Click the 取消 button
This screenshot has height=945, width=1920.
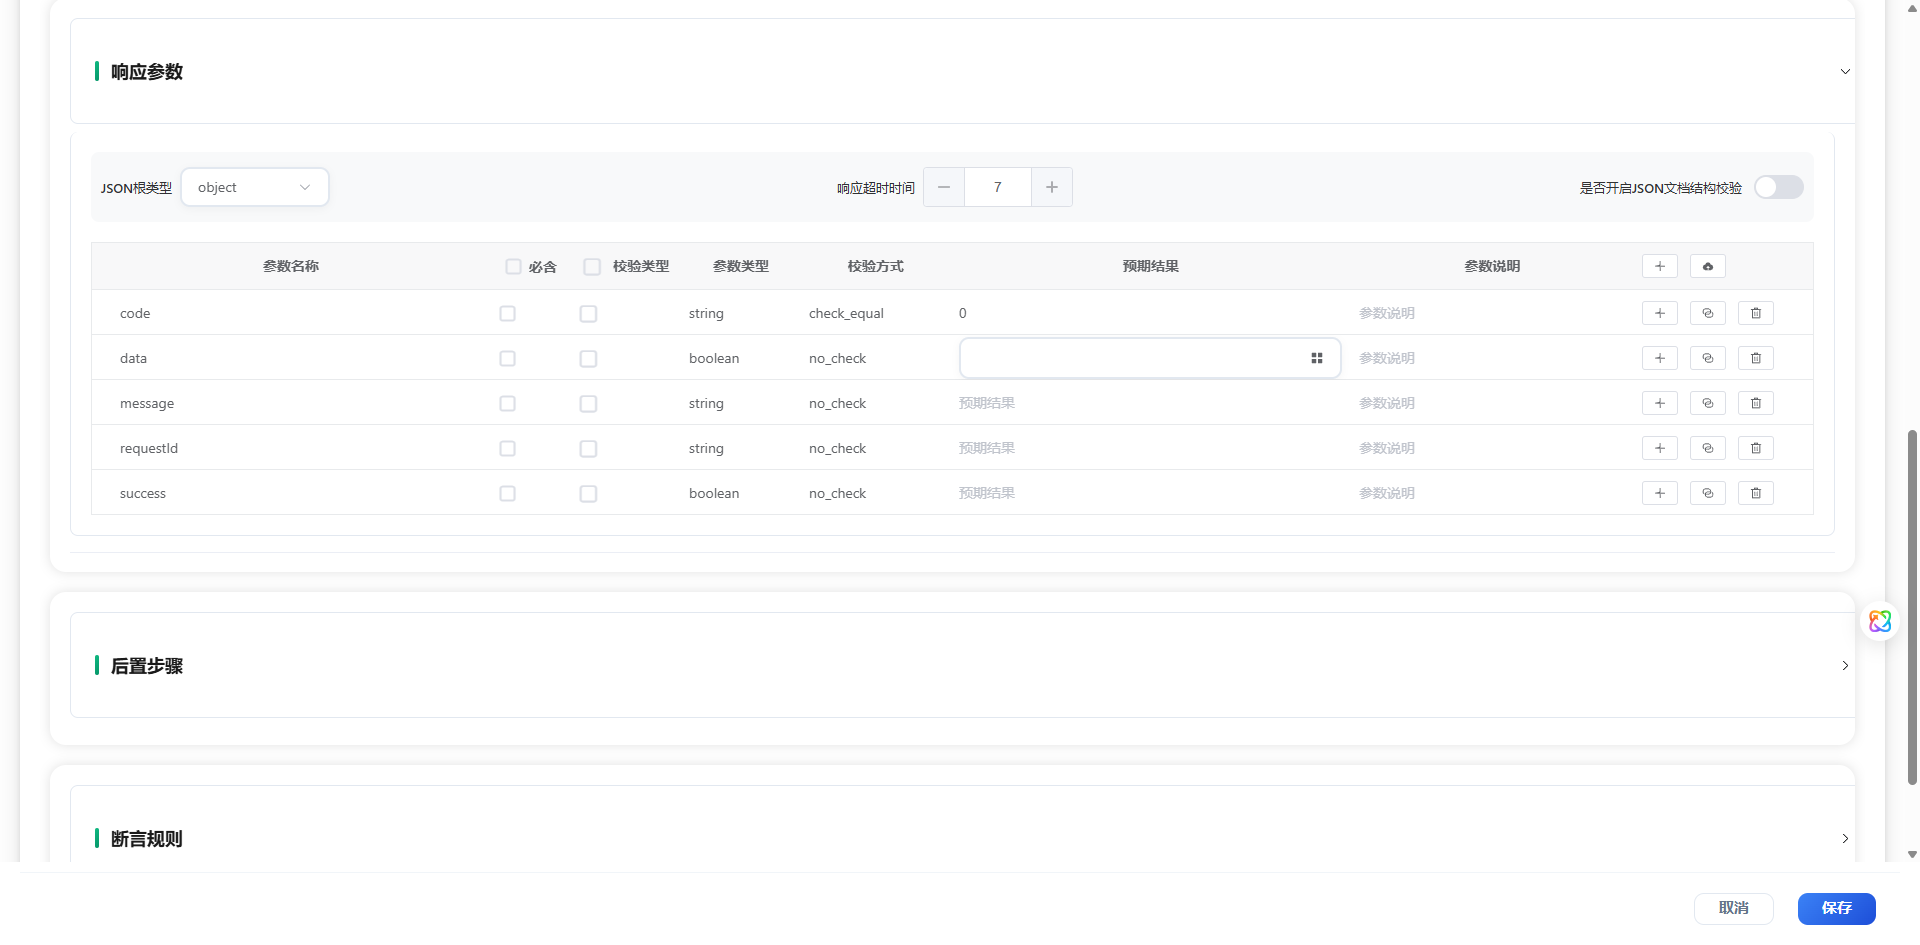click(x=1733, y=908)
